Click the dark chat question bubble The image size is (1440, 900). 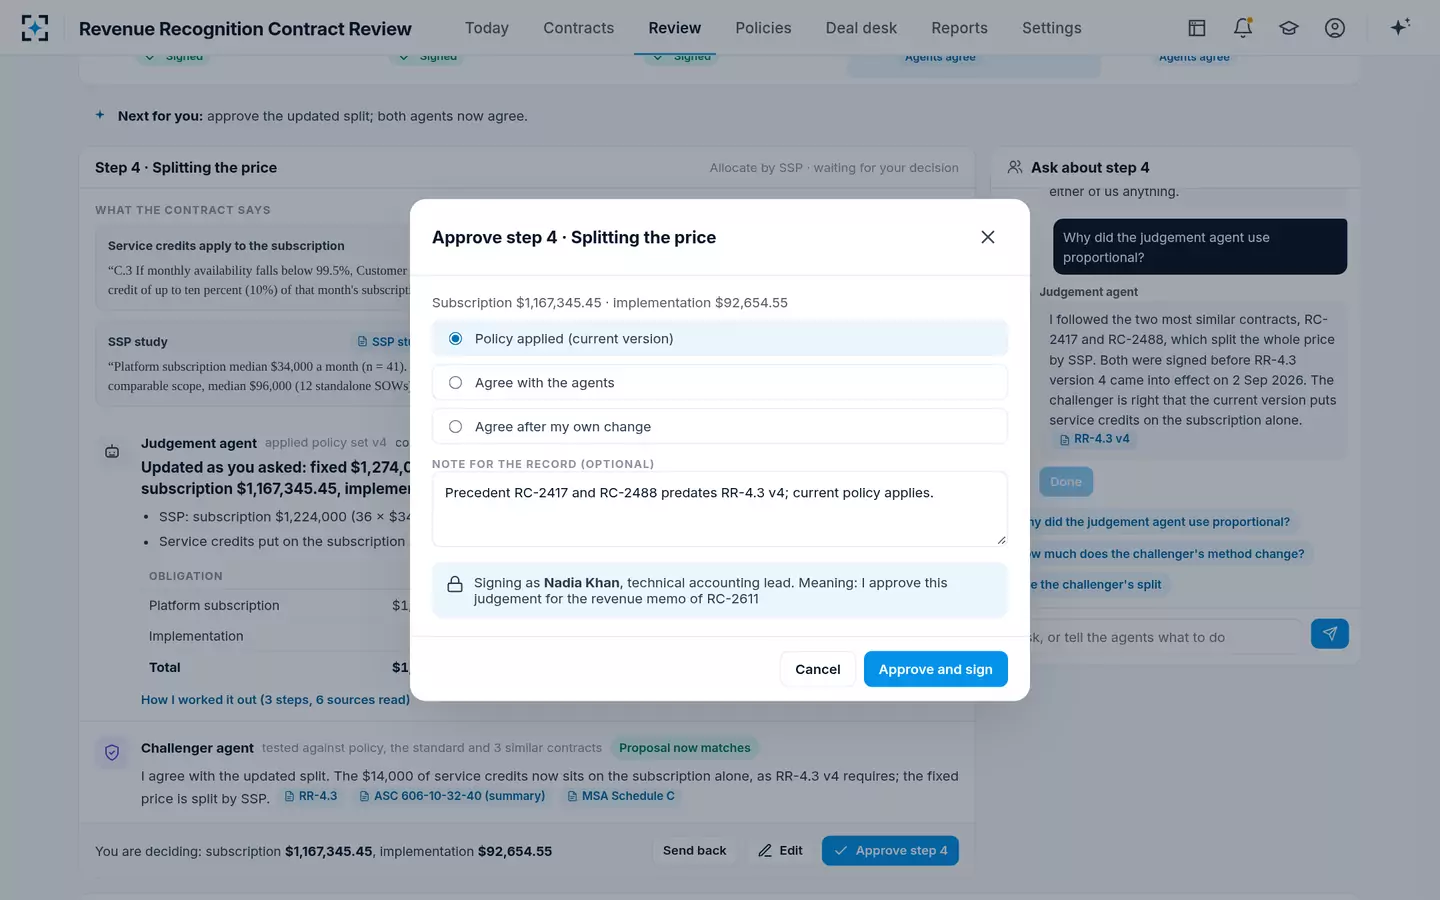coord(1200,247)
